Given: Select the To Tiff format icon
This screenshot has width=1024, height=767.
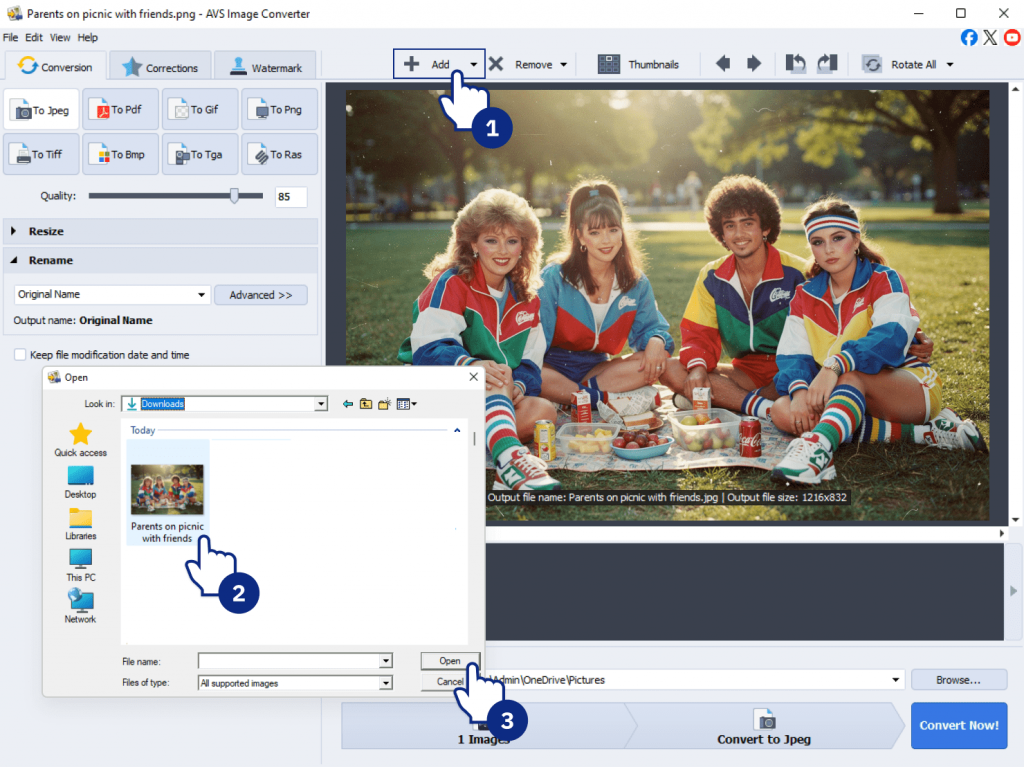Looking at the screenshot, I should (x=40, y=155).
